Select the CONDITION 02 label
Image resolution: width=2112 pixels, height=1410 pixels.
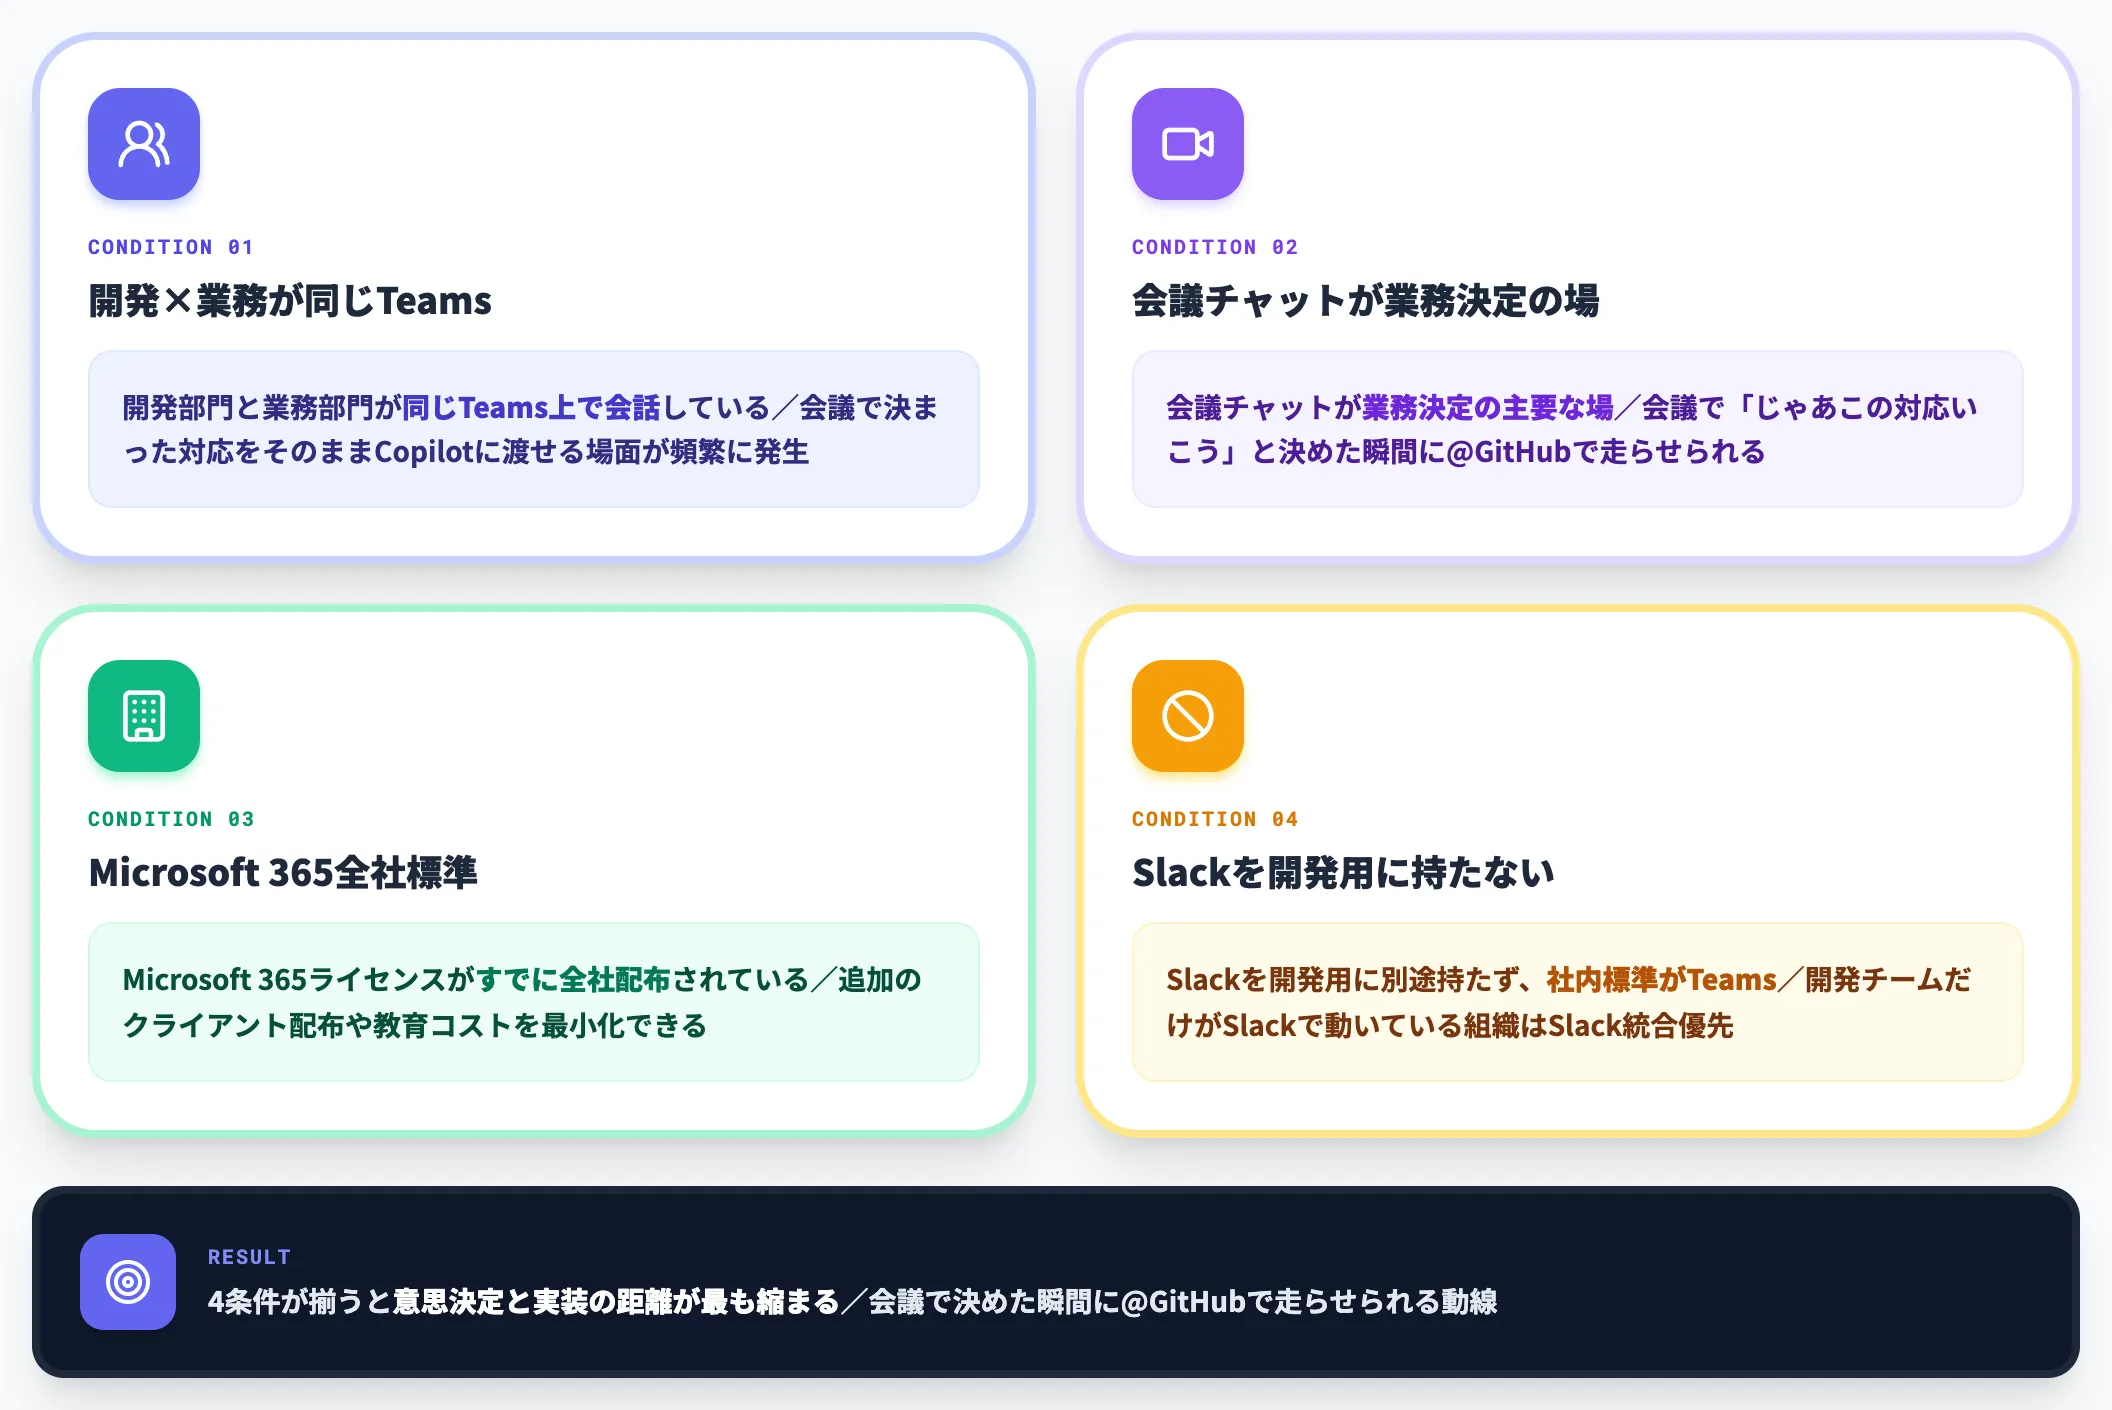(1215, 247)
